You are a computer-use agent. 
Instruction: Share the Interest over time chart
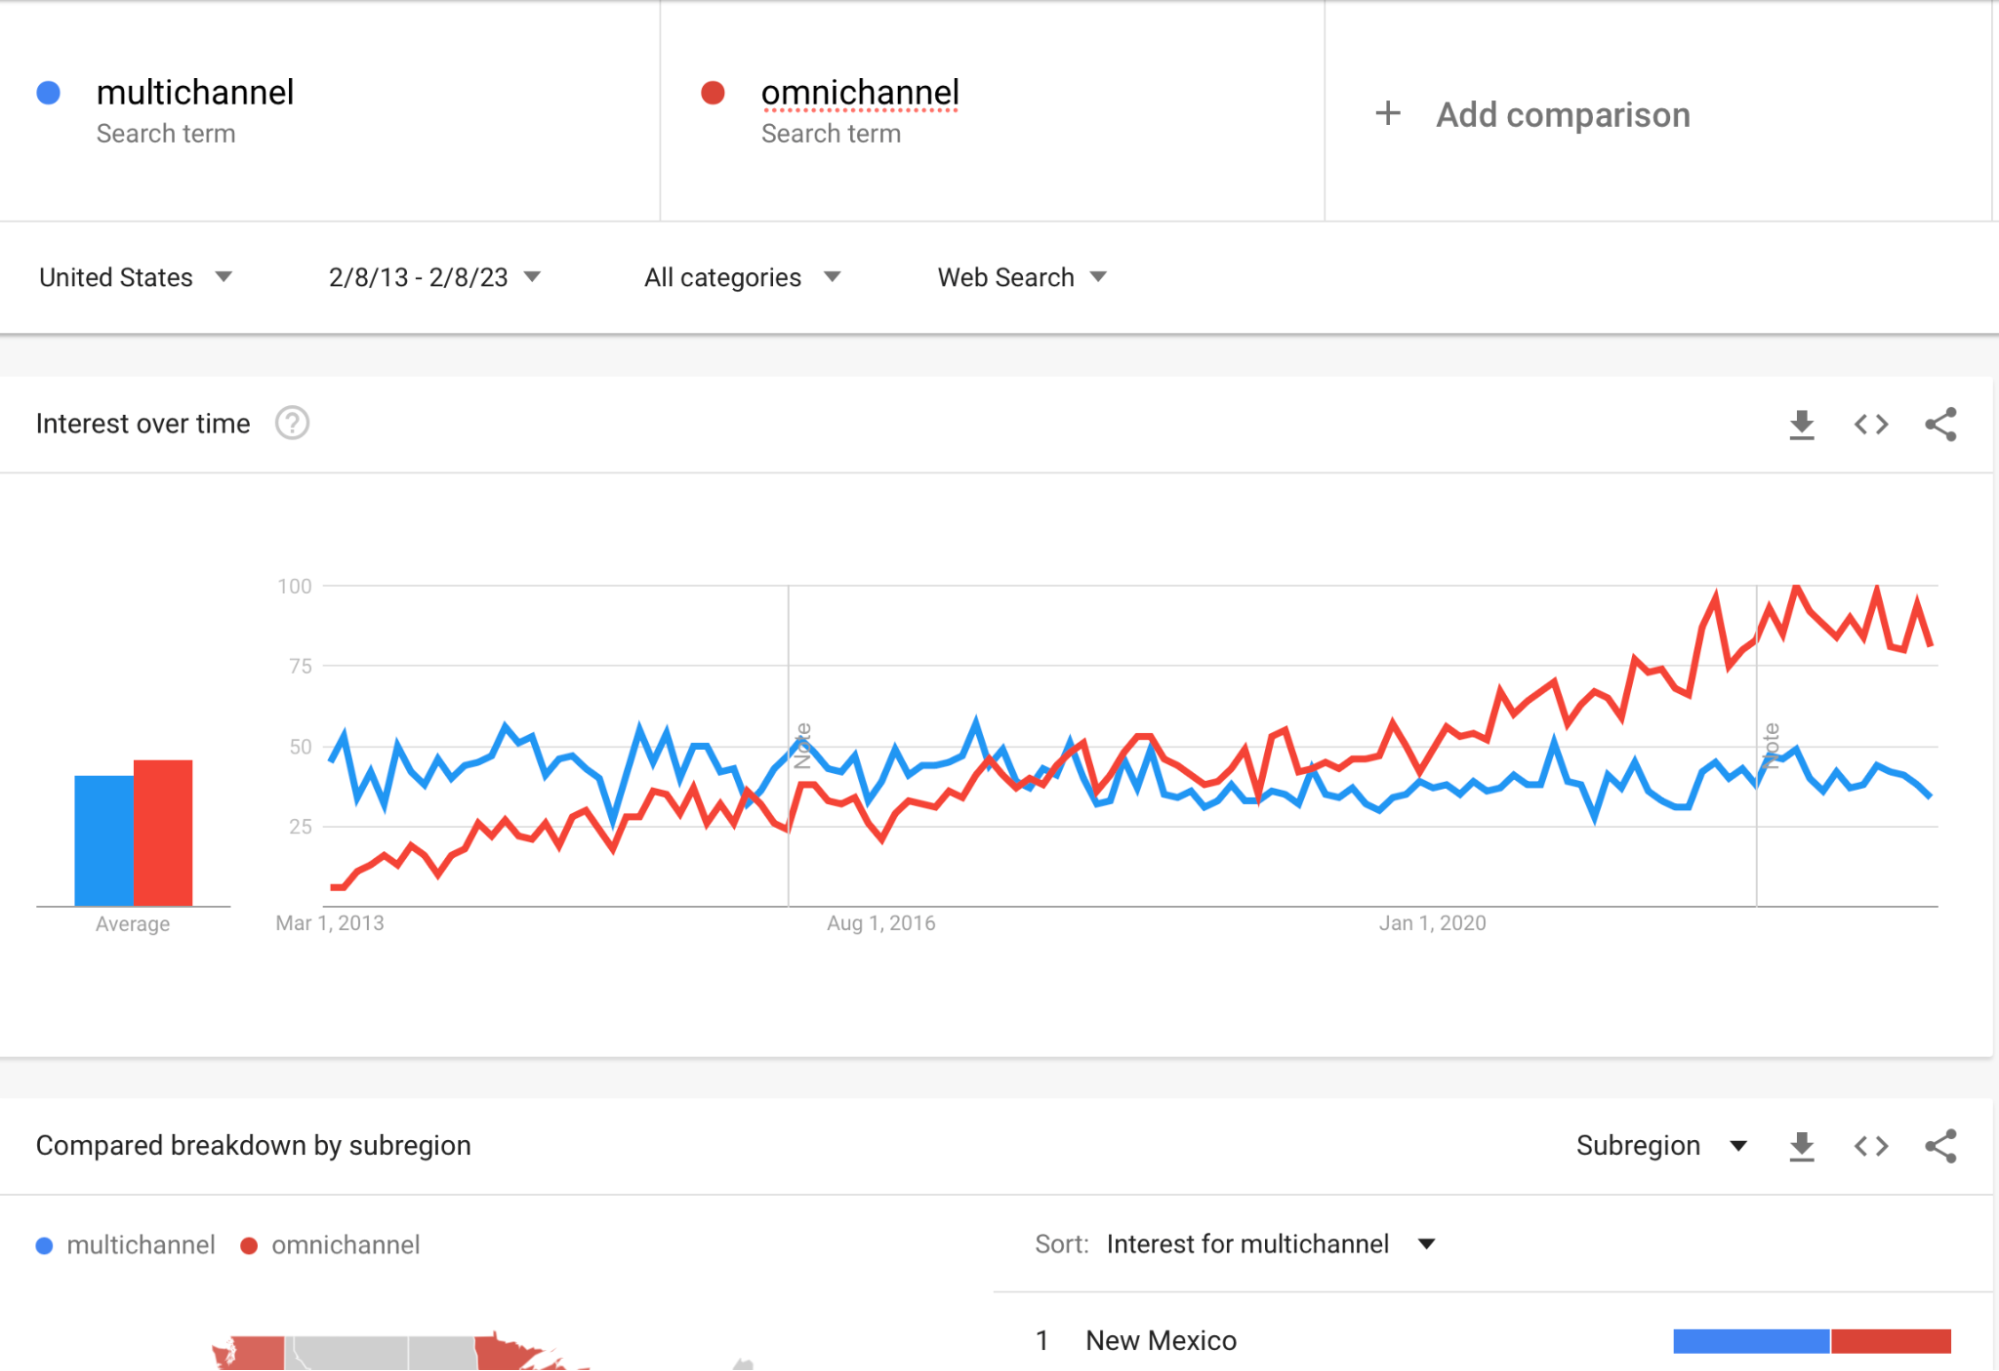point(1941,425)
